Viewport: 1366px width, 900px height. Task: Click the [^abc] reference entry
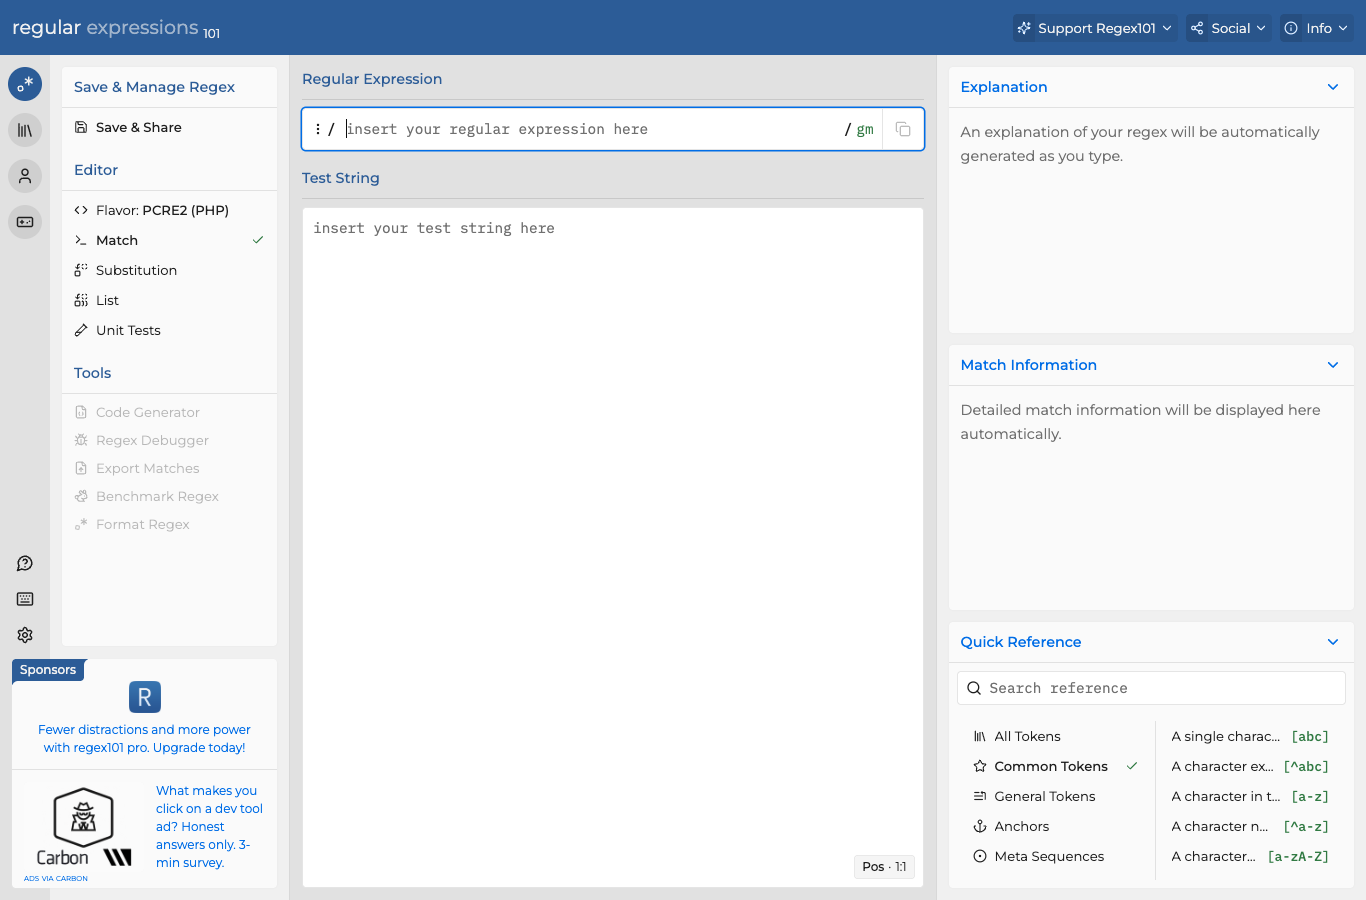click(x=1250, y=766)
